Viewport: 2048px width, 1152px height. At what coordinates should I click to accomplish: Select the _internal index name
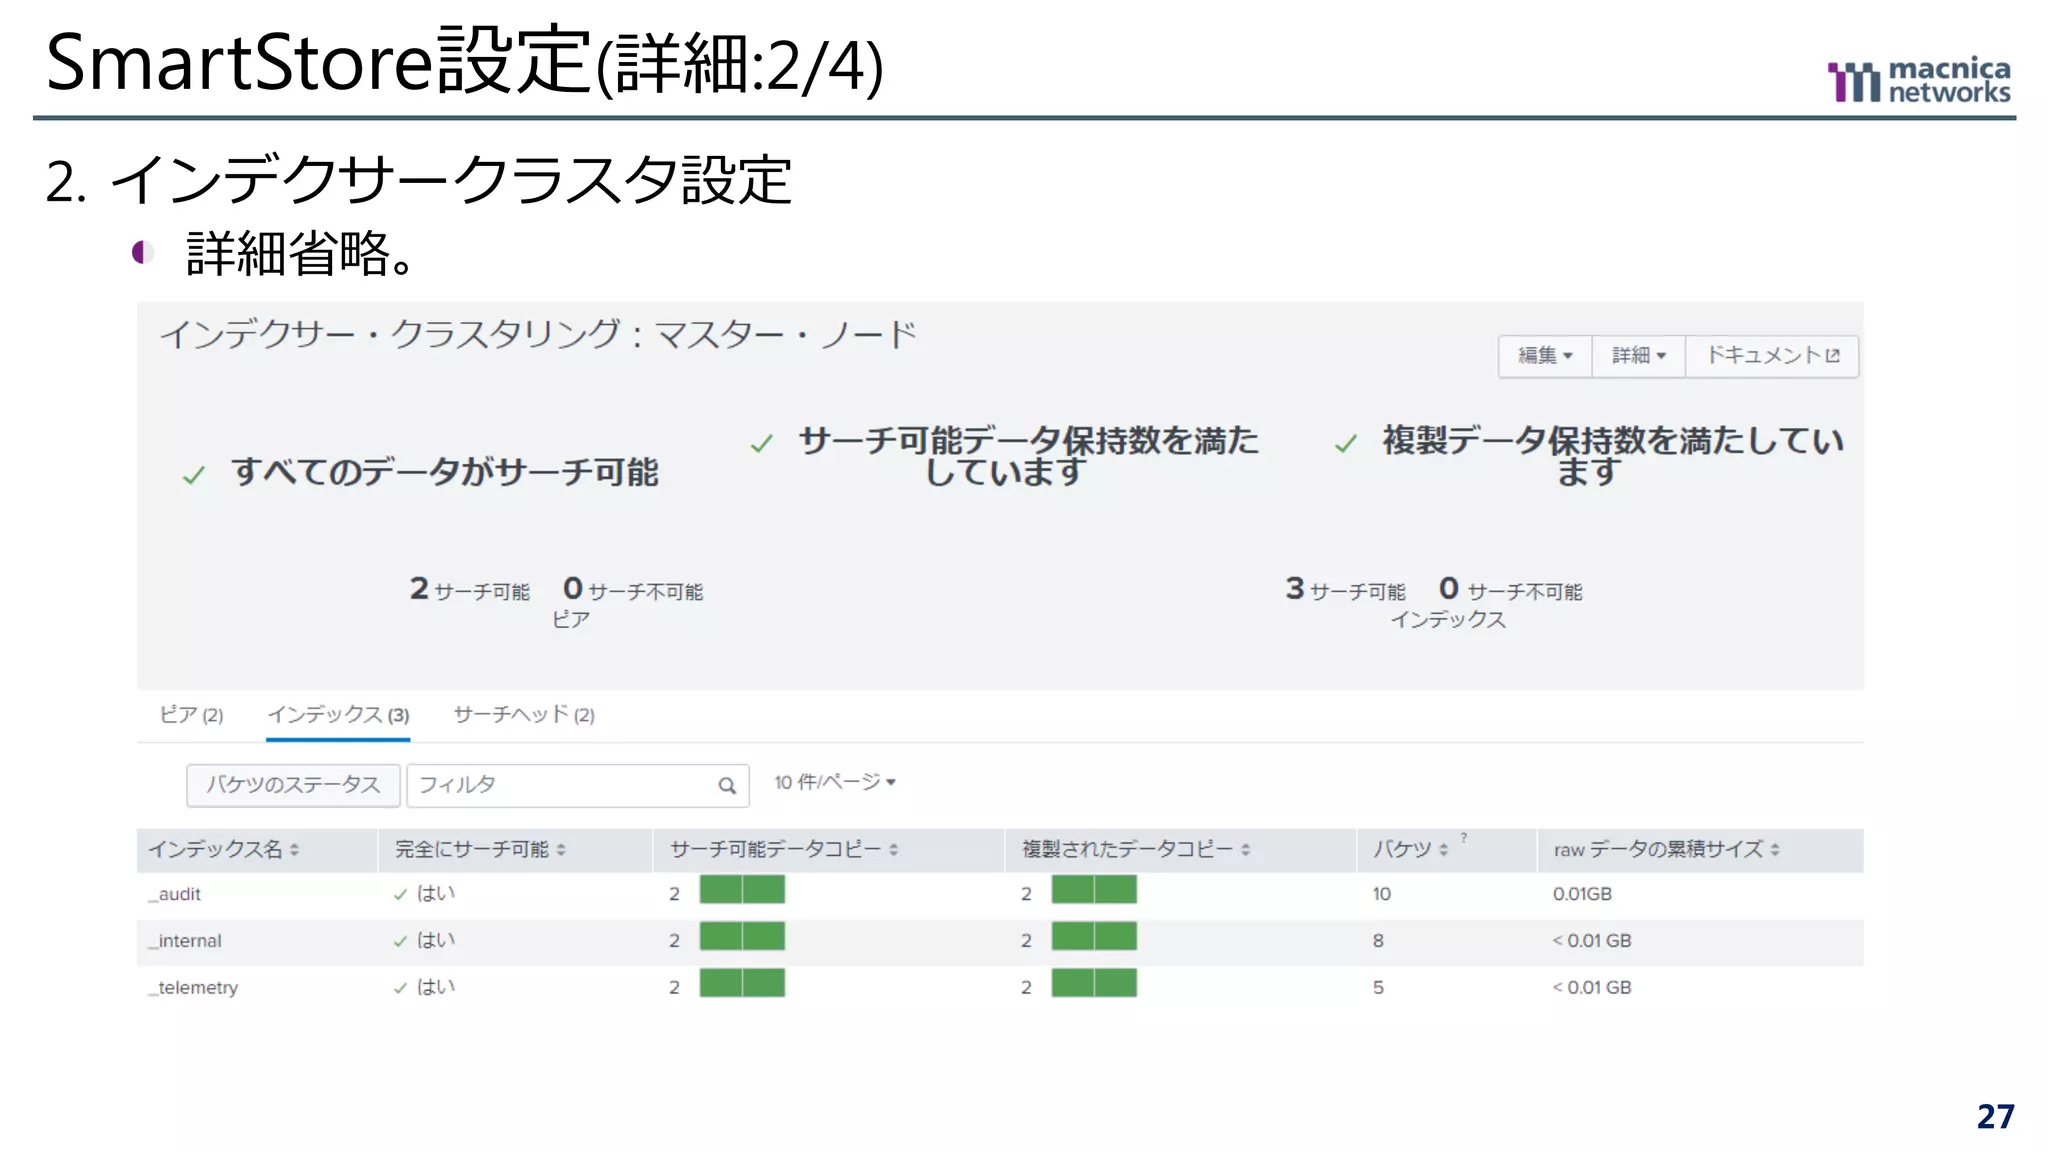click(x=185, y=941)
